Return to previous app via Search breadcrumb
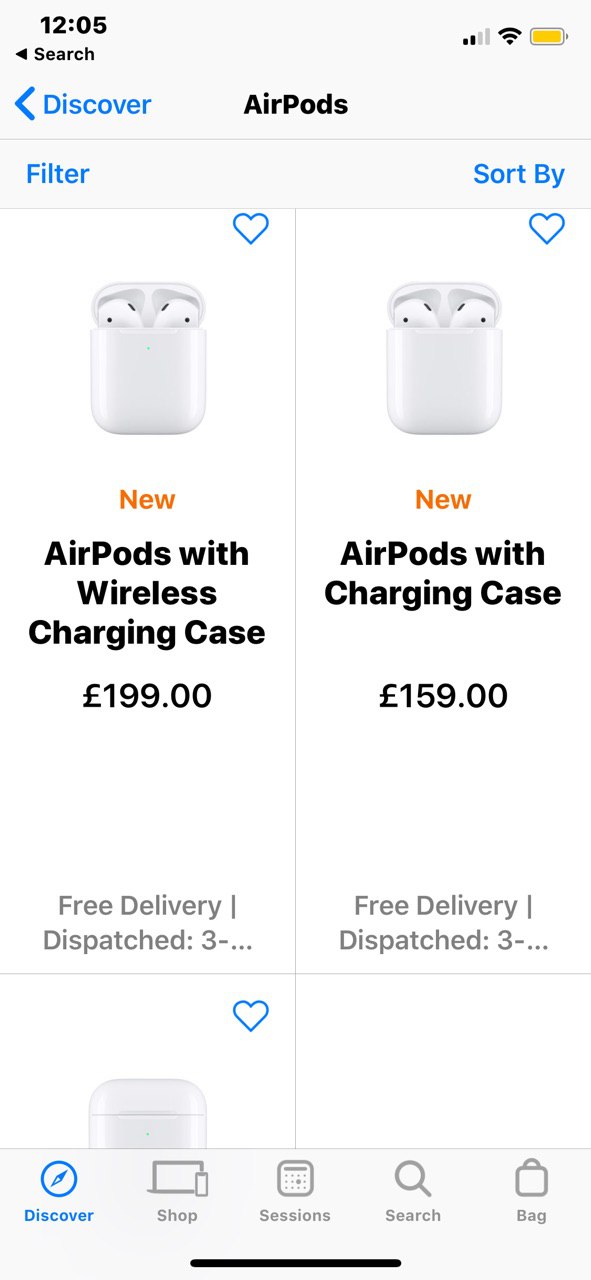Image resolution: width=591 pixels, height=1280 pixels. pos(55,54)
